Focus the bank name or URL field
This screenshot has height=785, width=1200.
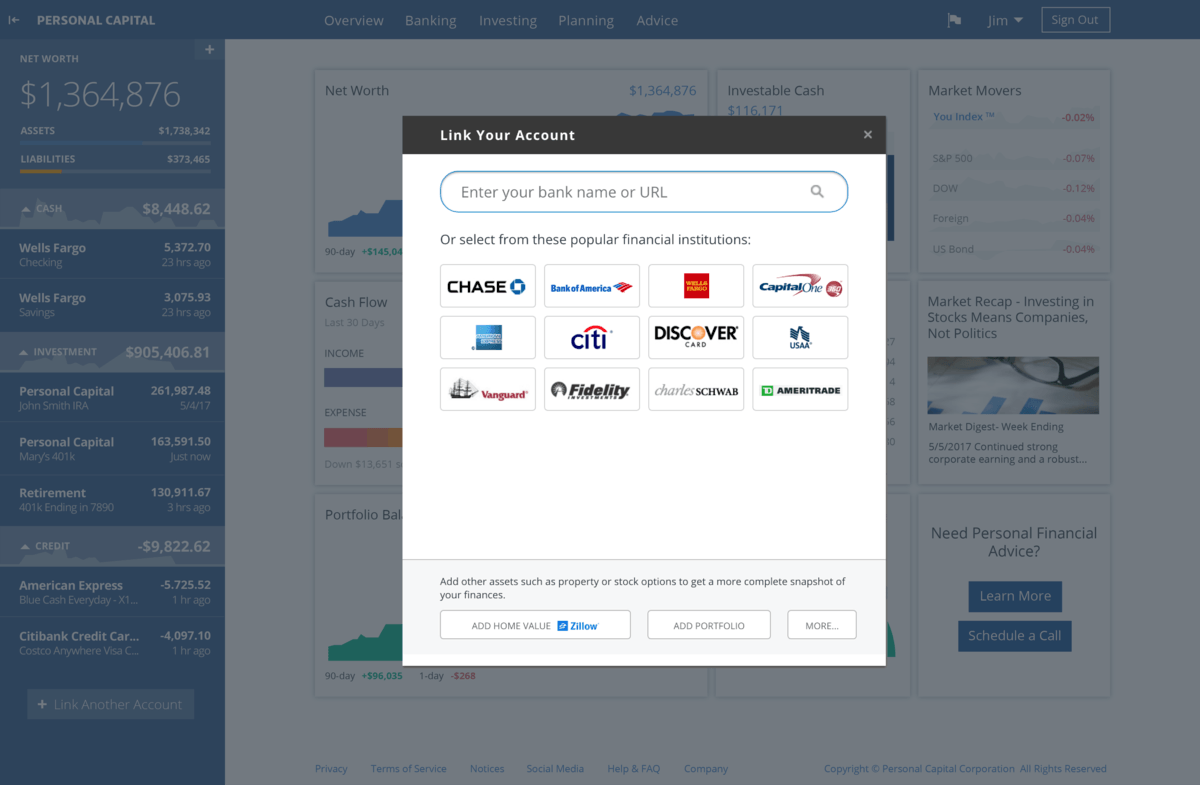[644, 192]
